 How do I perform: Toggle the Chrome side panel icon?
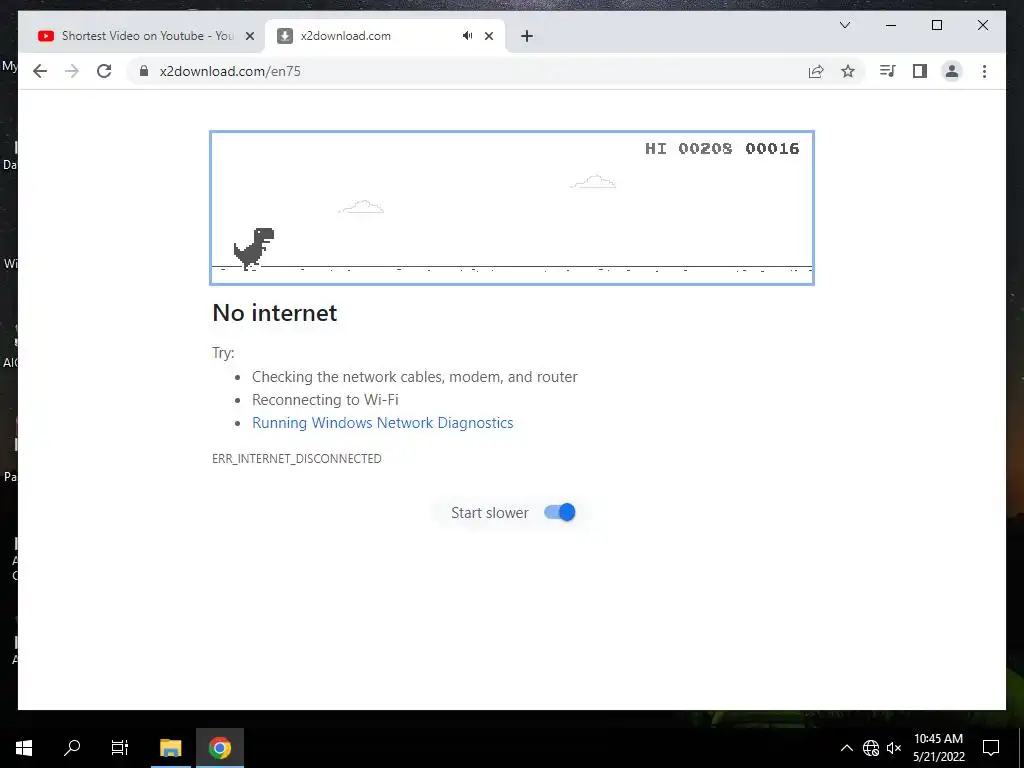click(x=920, y=71)
